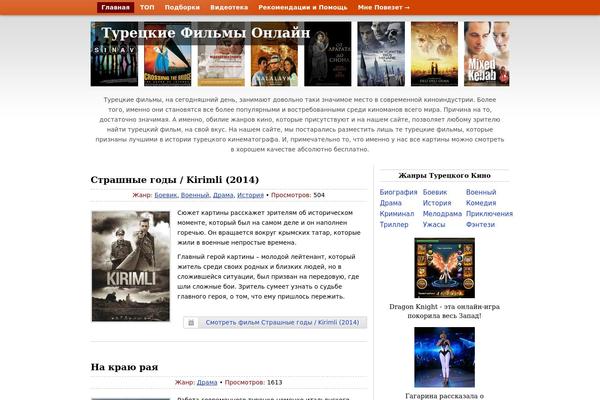Screen dimensions: 600x400
Task: Open the От Арарата до Сиона poster
Action: tap(328, 54)
